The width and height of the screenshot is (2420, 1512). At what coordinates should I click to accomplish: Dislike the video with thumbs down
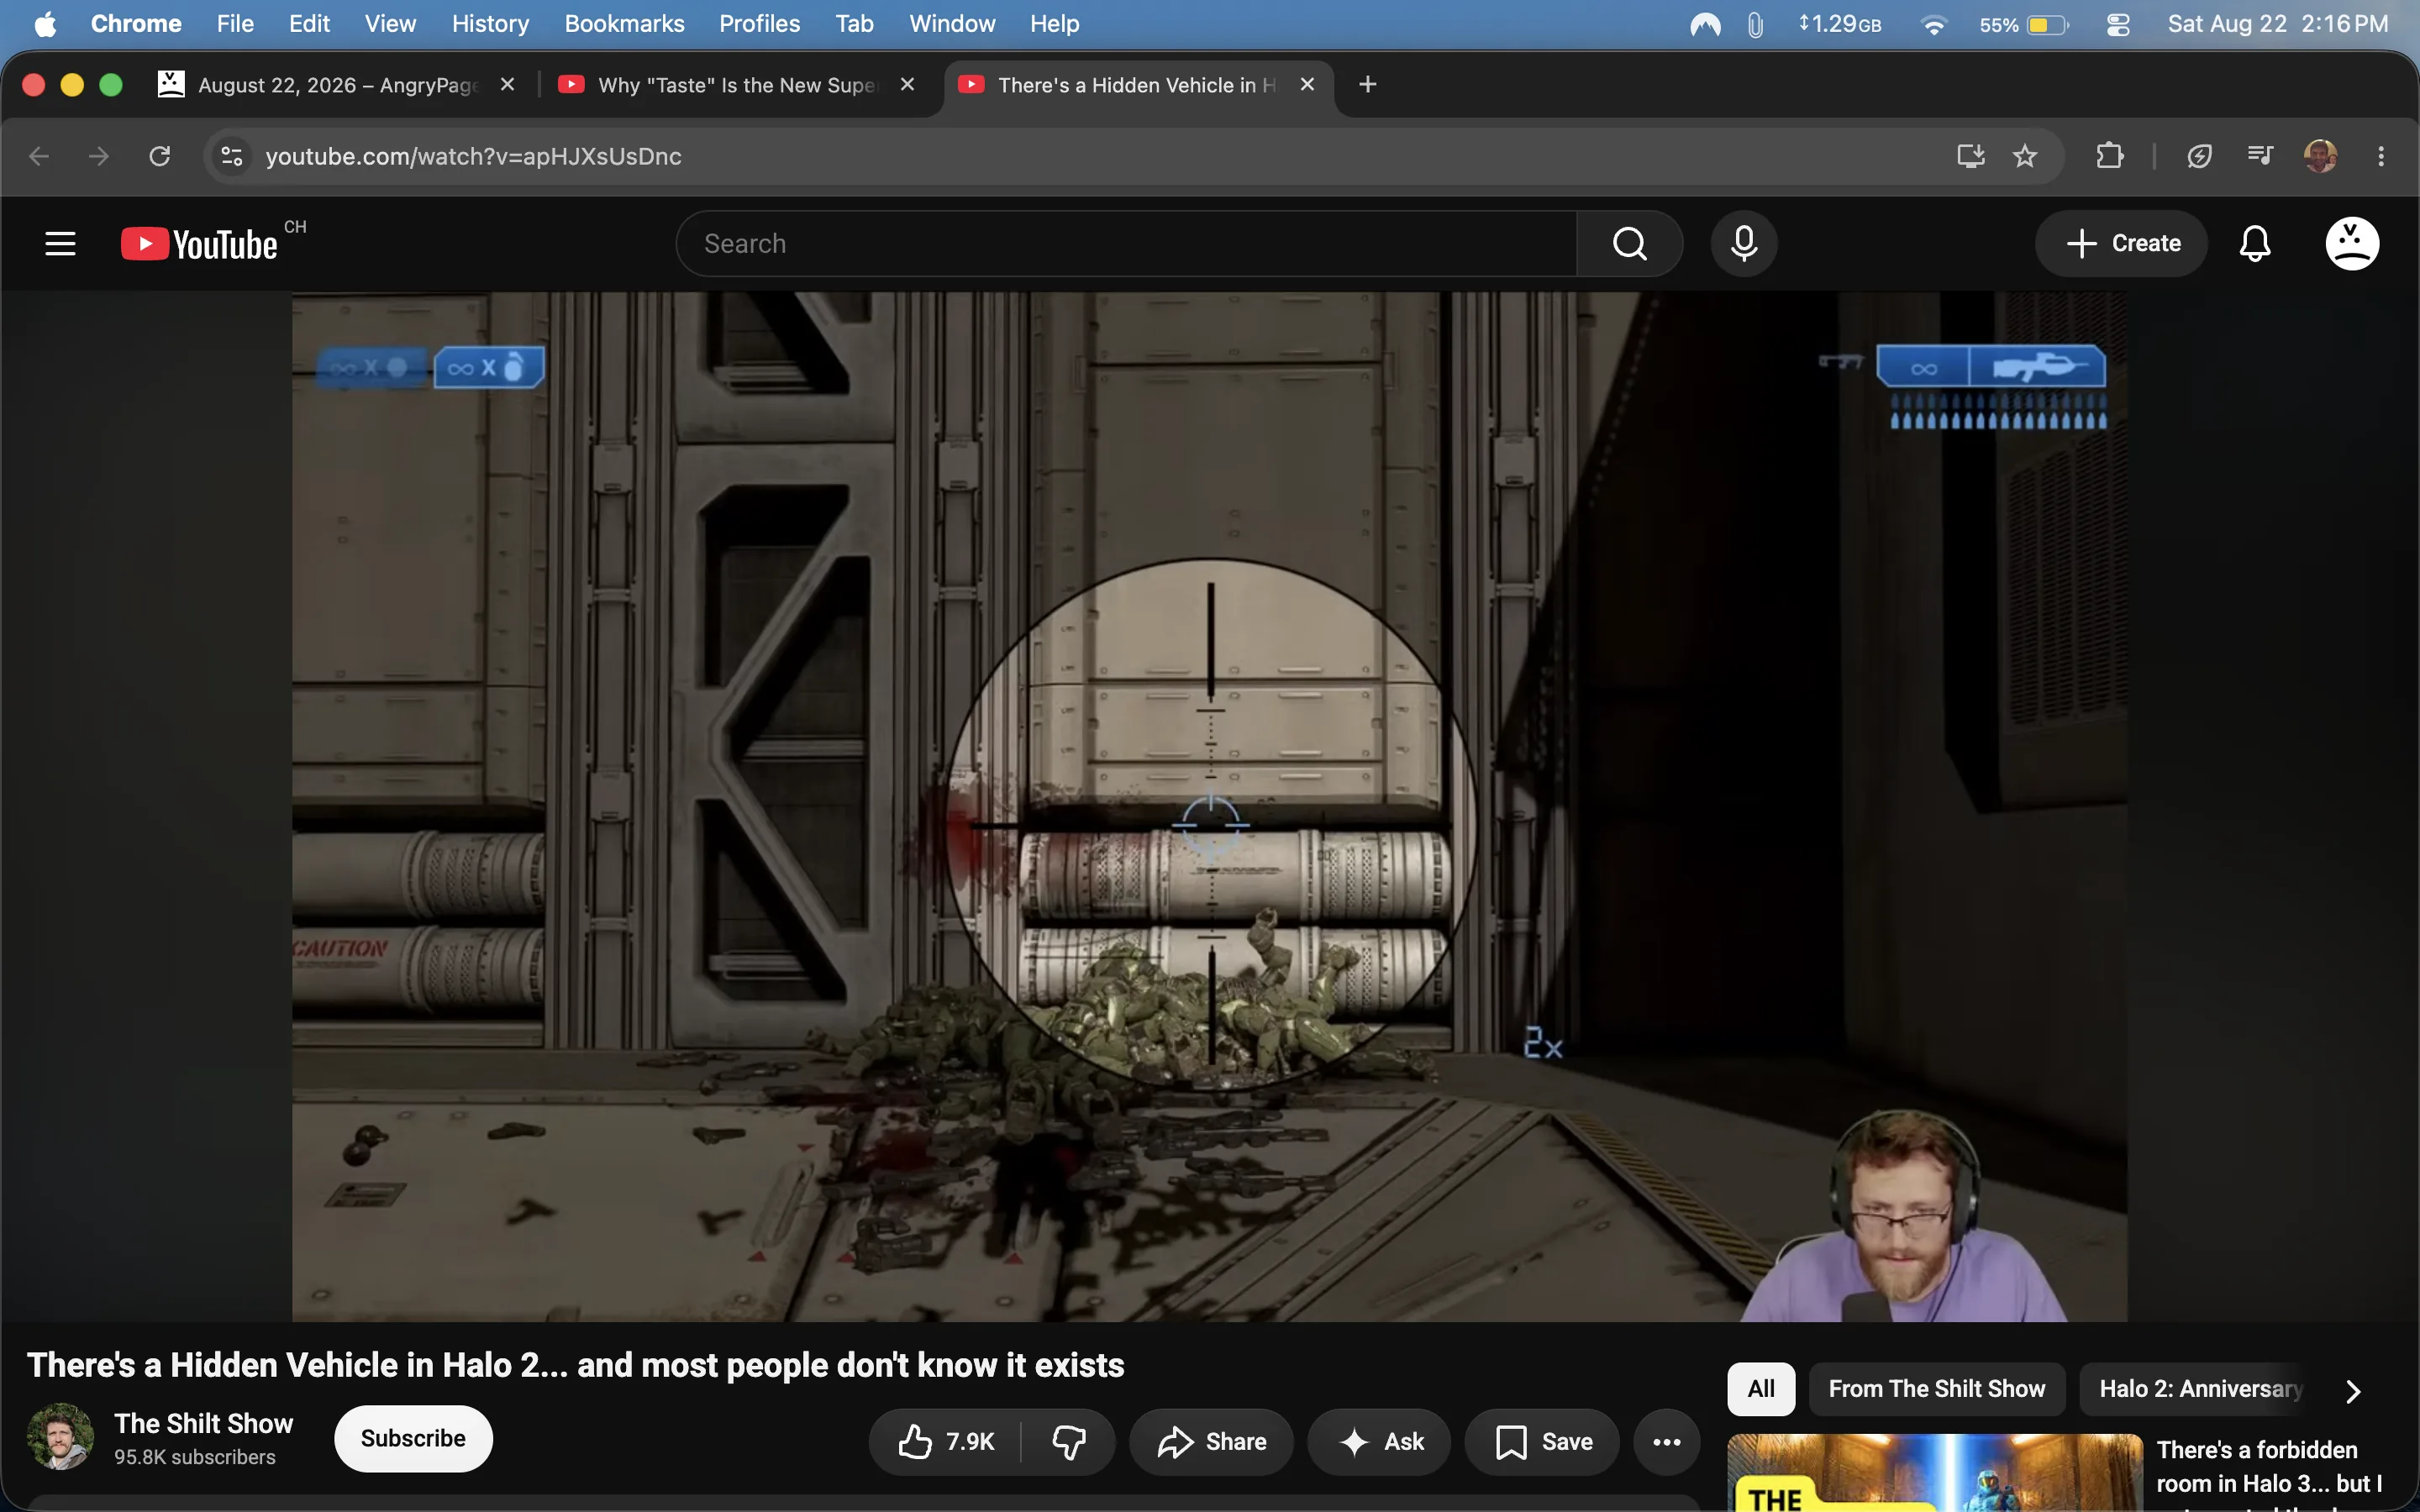[x=1069, y=1441]
